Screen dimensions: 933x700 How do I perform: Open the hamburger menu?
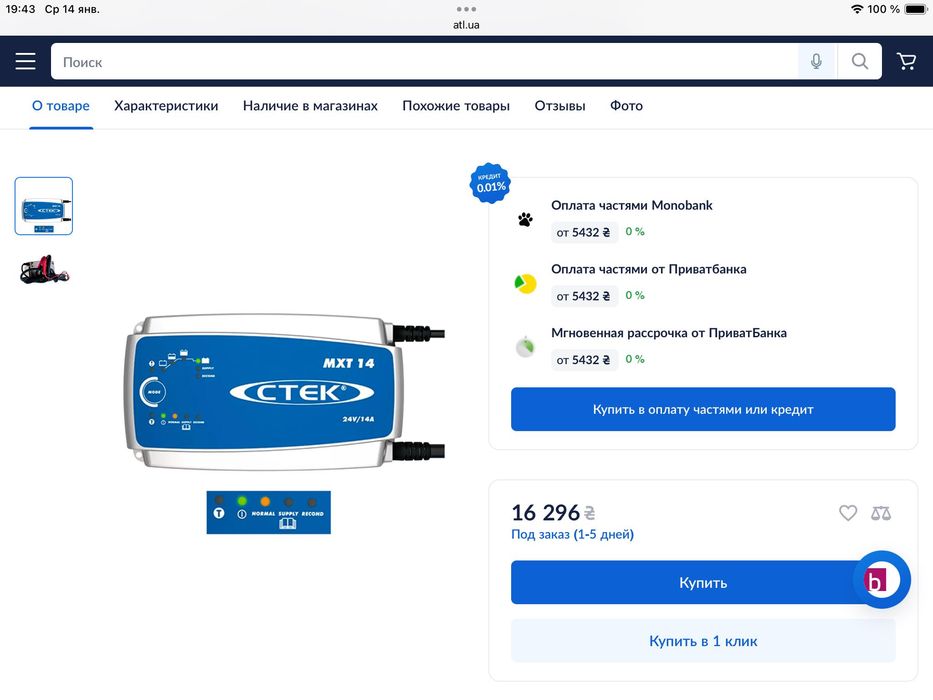click(x=25, y=61)
